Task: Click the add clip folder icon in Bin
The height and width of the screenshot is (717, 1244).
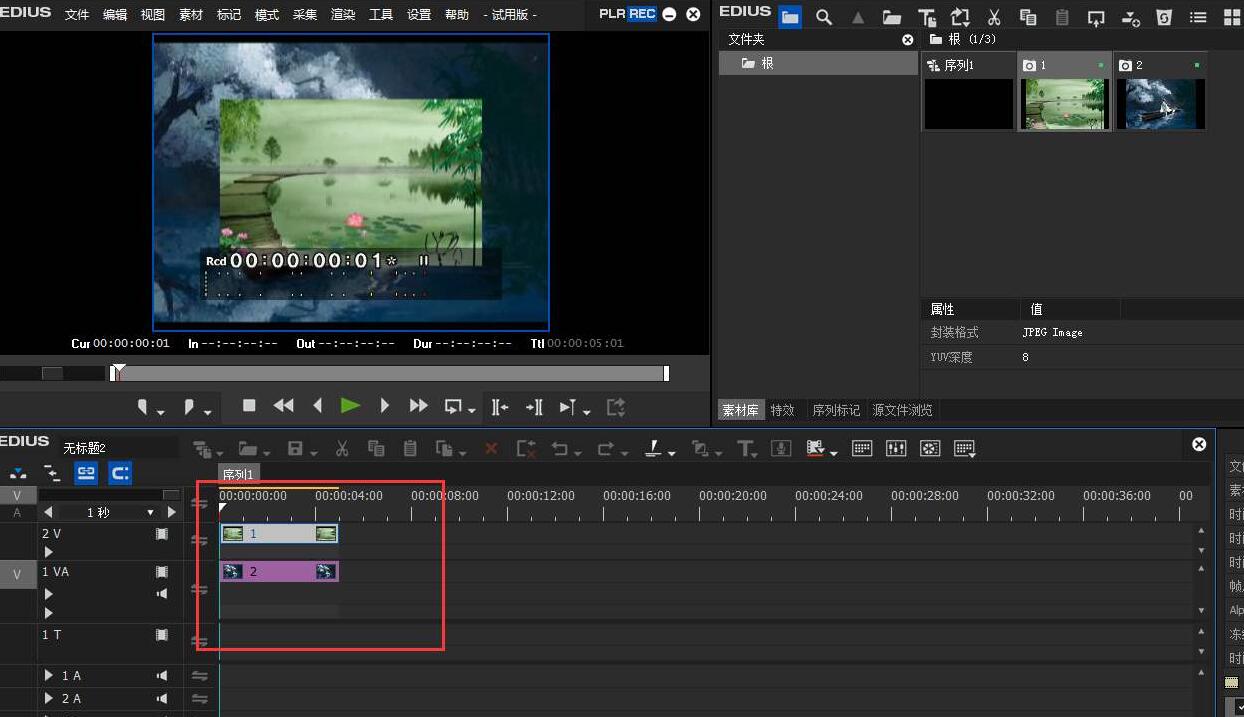Action: tap(892, 17)
